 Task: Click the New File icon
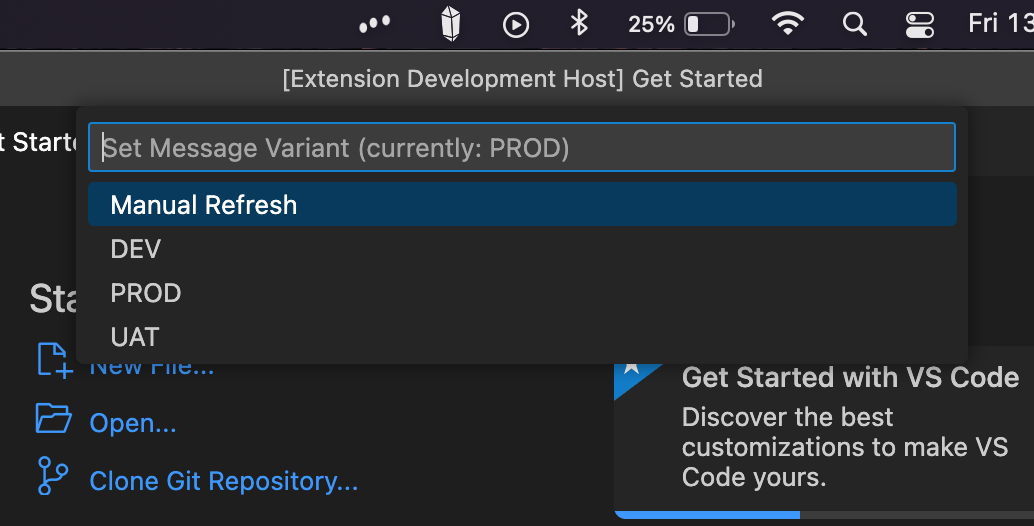click(x=54, y=360)
